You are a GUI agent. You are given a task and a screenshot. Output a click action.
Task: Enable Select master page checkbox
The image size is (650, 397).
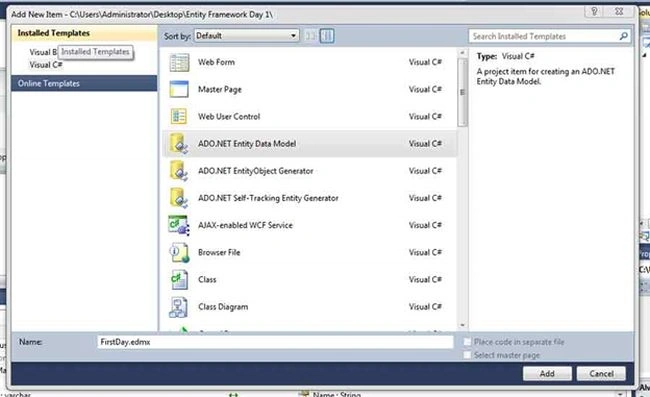point(467,355)
